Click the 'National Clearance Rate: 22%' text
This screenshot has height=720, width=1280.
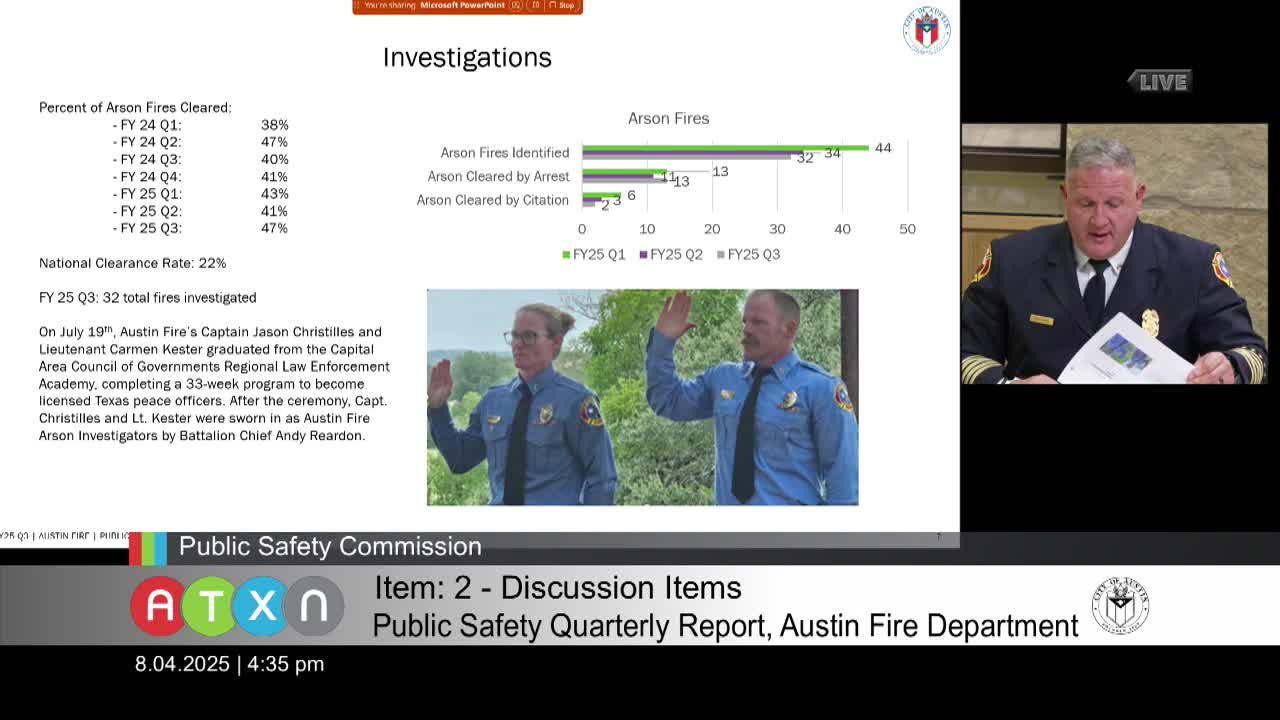pyautogui.click(x=132, y=263)
